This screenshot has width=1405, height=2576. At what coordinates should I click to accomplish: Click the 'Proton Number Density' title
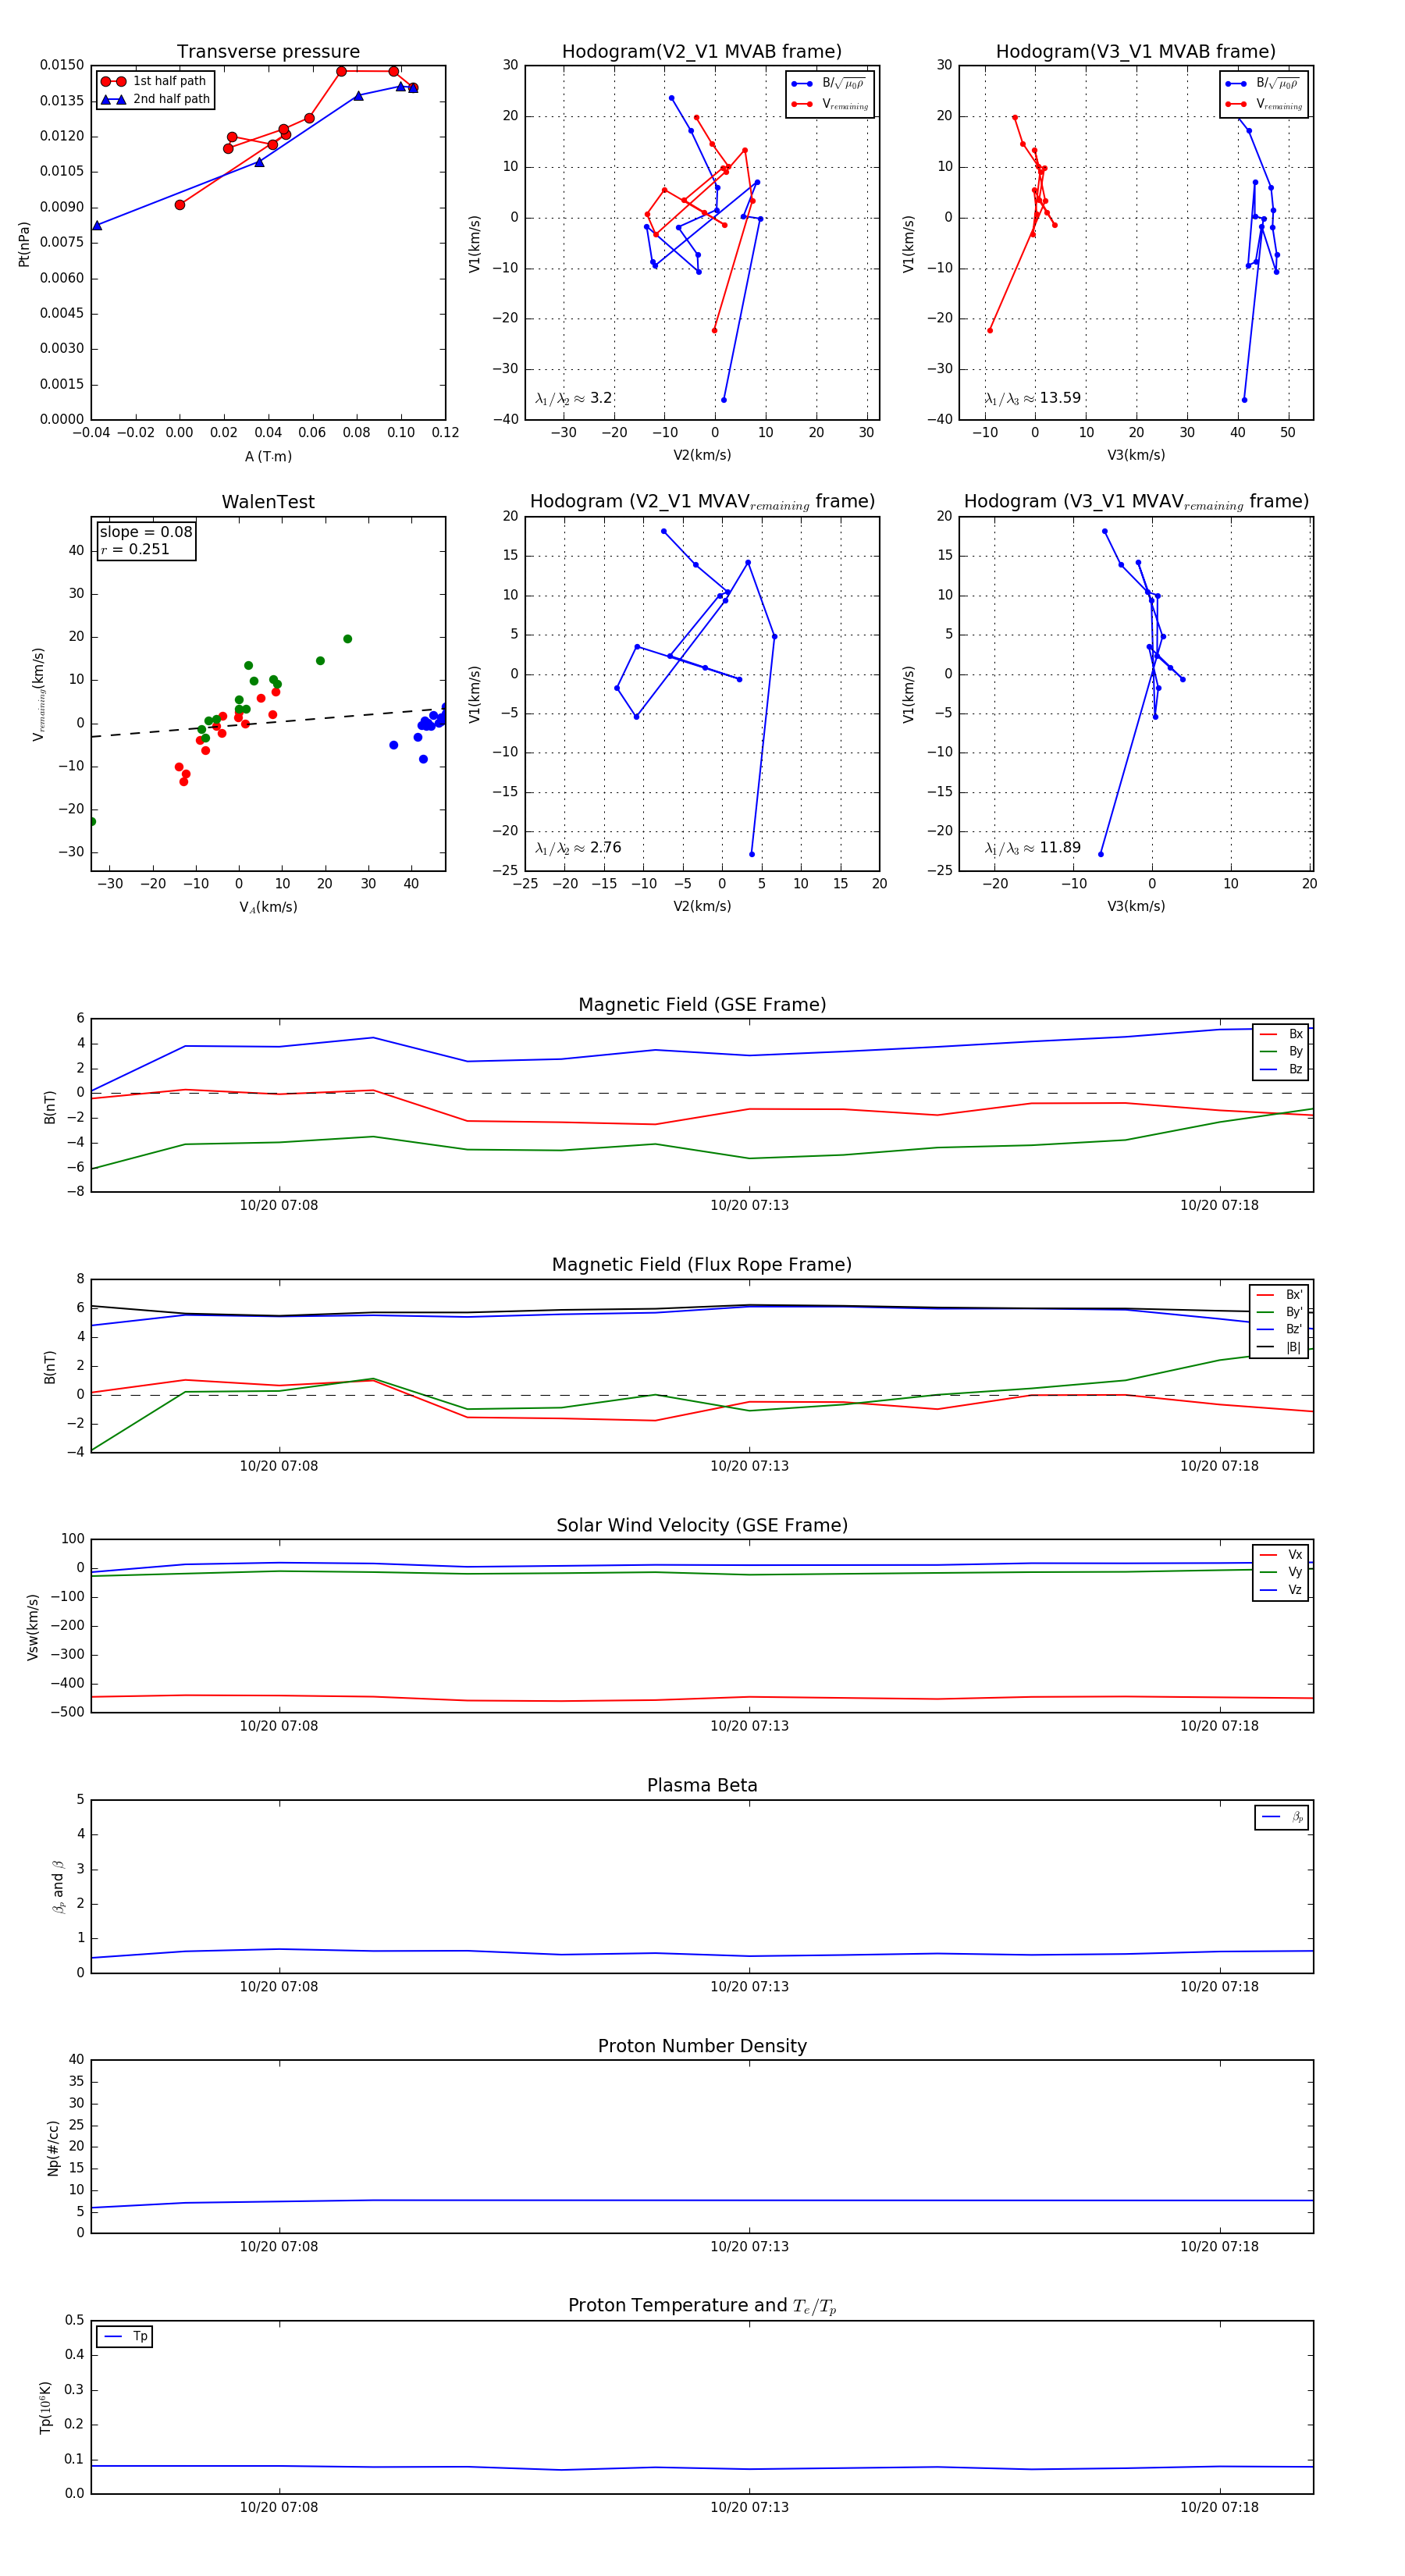(702, 2046)
